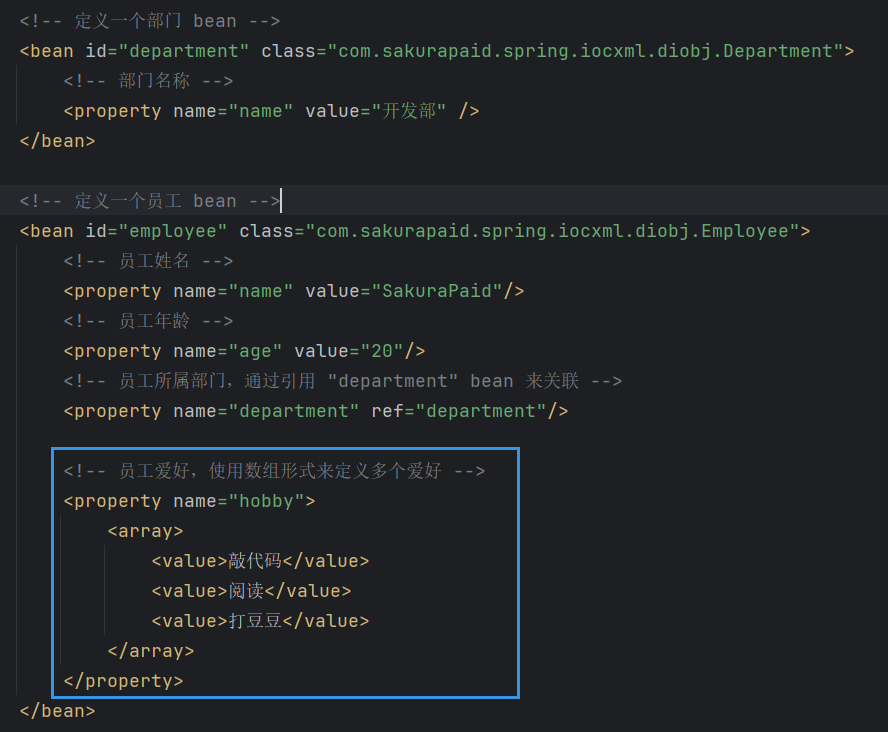Click the comment '员工姓名'

point(148,261)
